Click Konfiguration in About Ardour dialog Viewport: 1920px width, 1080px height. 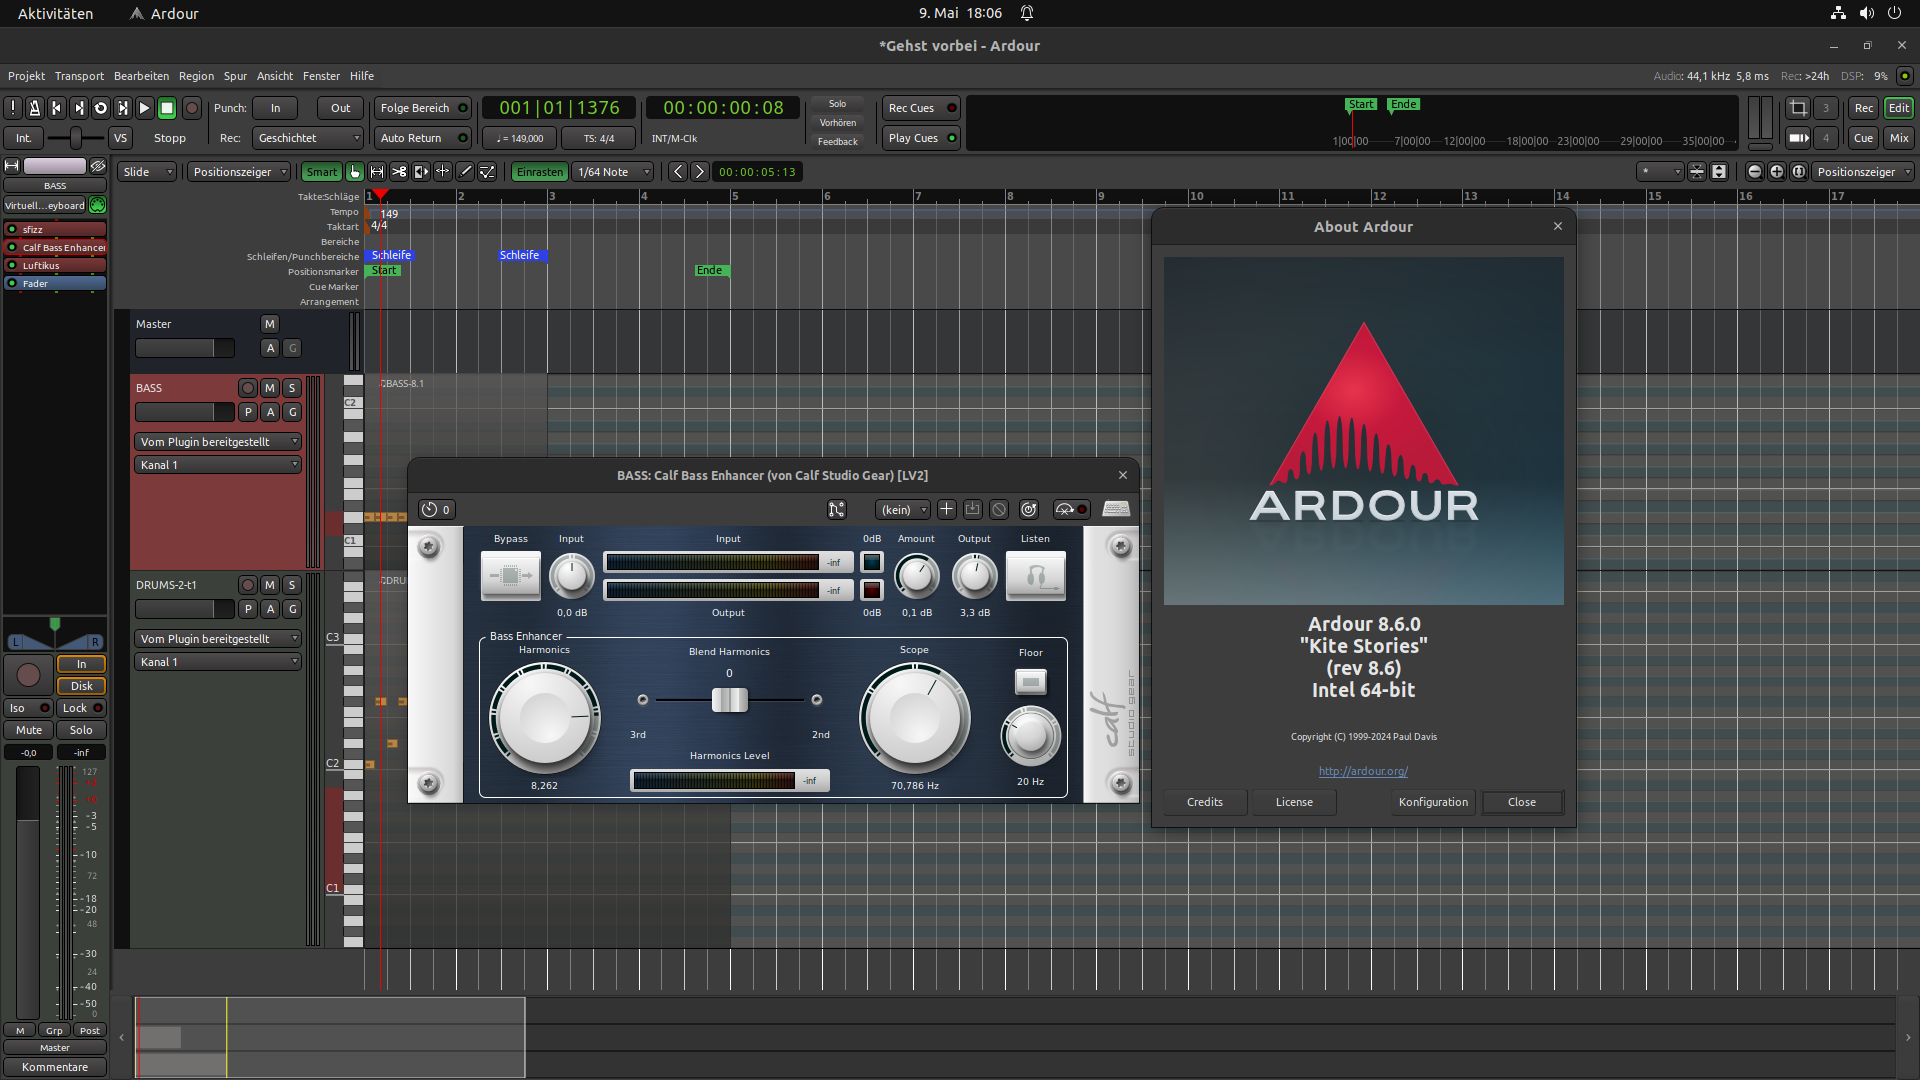[1433, 802]
